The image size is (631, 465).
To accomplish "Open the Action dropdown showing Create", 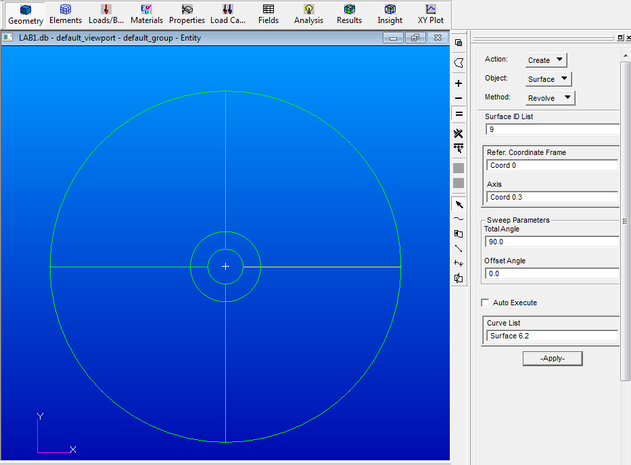I will (x=546, y=60).
